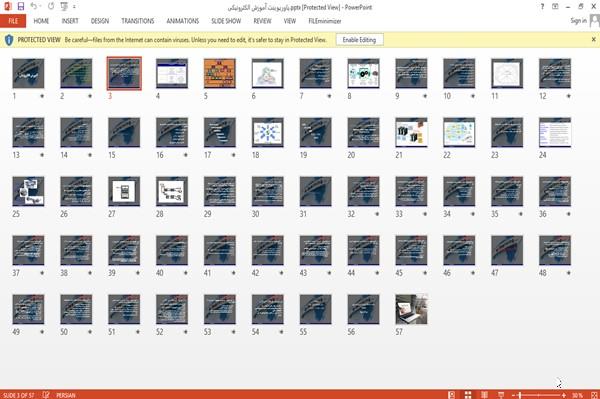Select slide 1 thumbnail
This screenshot has width=600, height=399.
(x=28, y=73)
